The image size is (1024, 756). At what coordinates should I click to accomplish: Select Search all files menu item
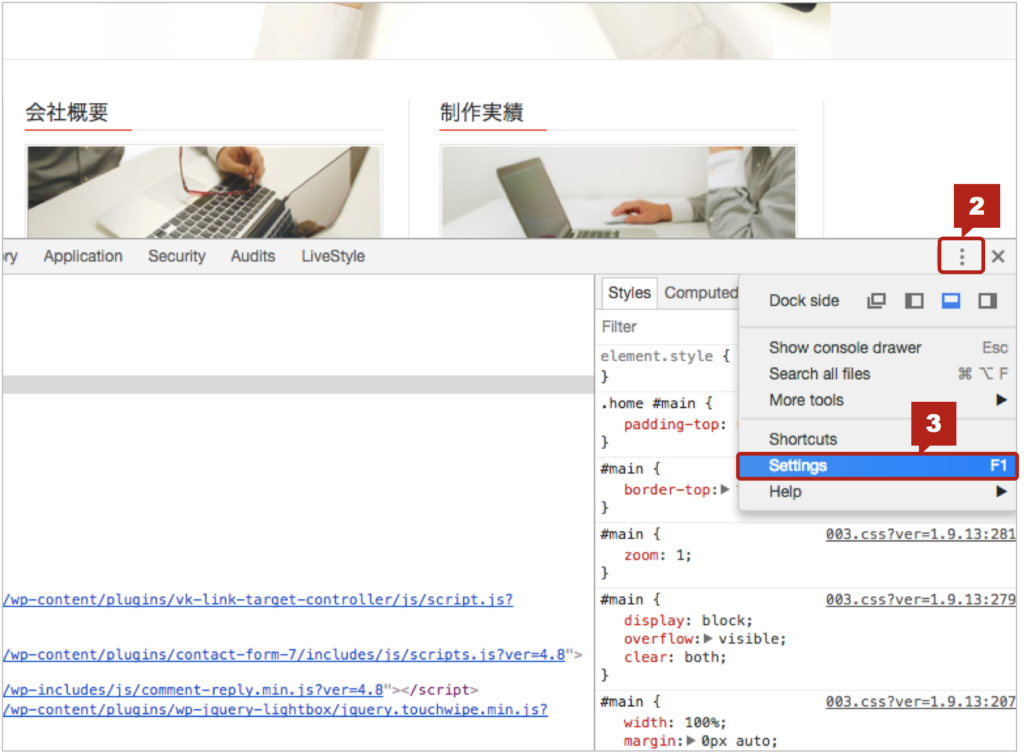[878, 374]
